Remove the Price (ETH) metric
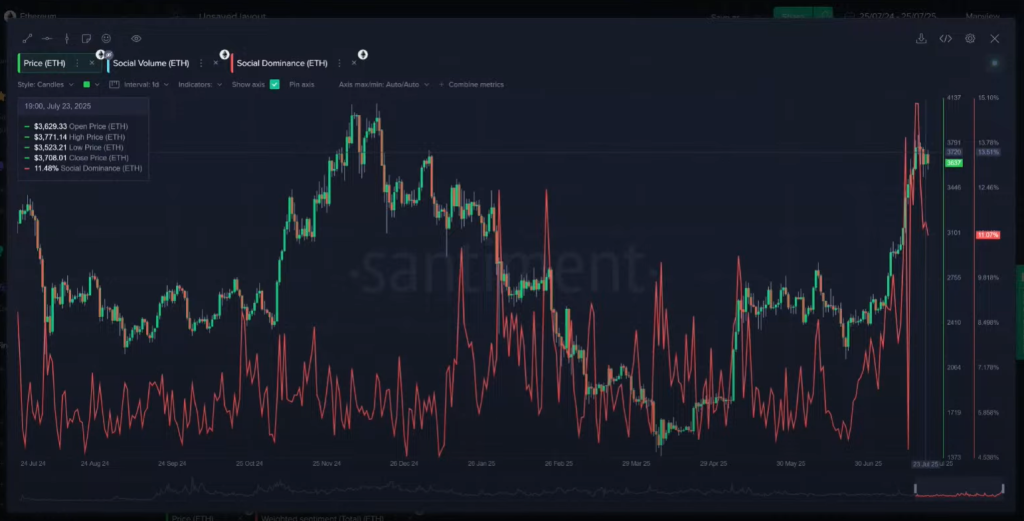The image size is (1024, 521). [92, 63]
